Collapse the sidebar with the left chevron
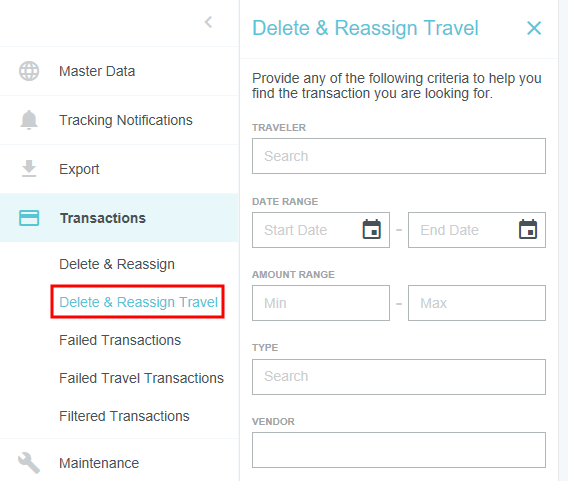This screenshot has height=481, width=568. pyautogui.click(x=208, y=22)
